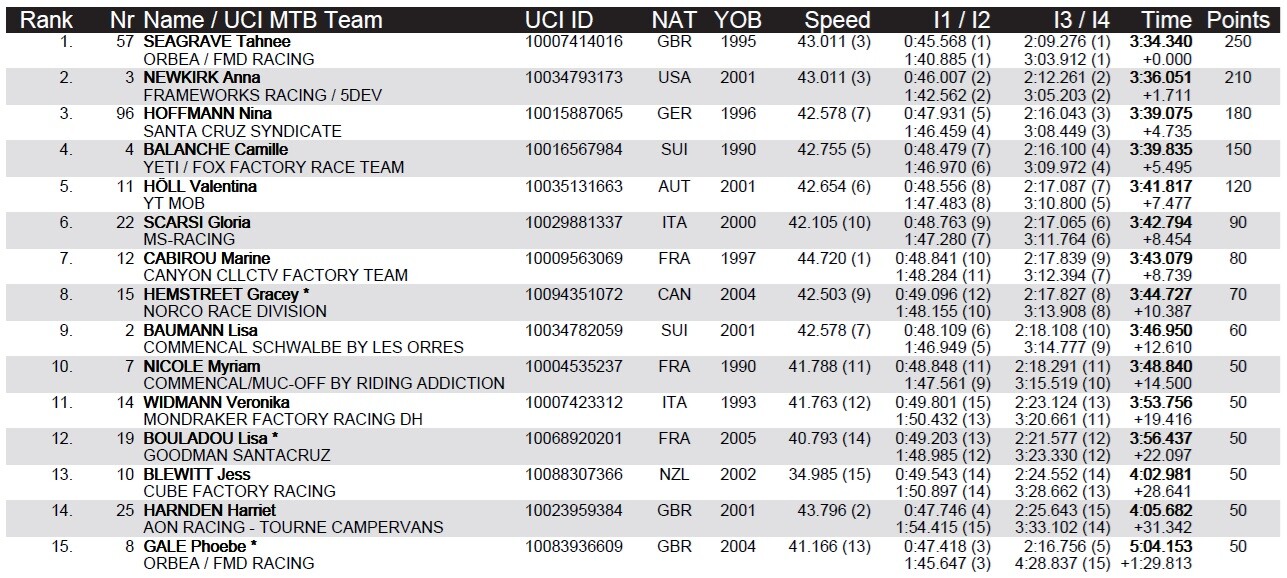The image size is (1287, 578).
Task: Click the UCI ID column header
Action: 559,20
